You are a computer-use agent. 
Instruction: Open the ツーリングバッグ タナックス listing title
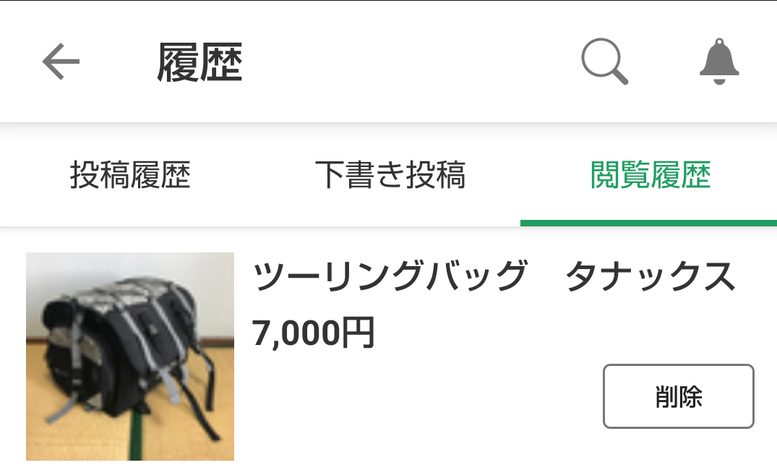[x=494, y=276]
